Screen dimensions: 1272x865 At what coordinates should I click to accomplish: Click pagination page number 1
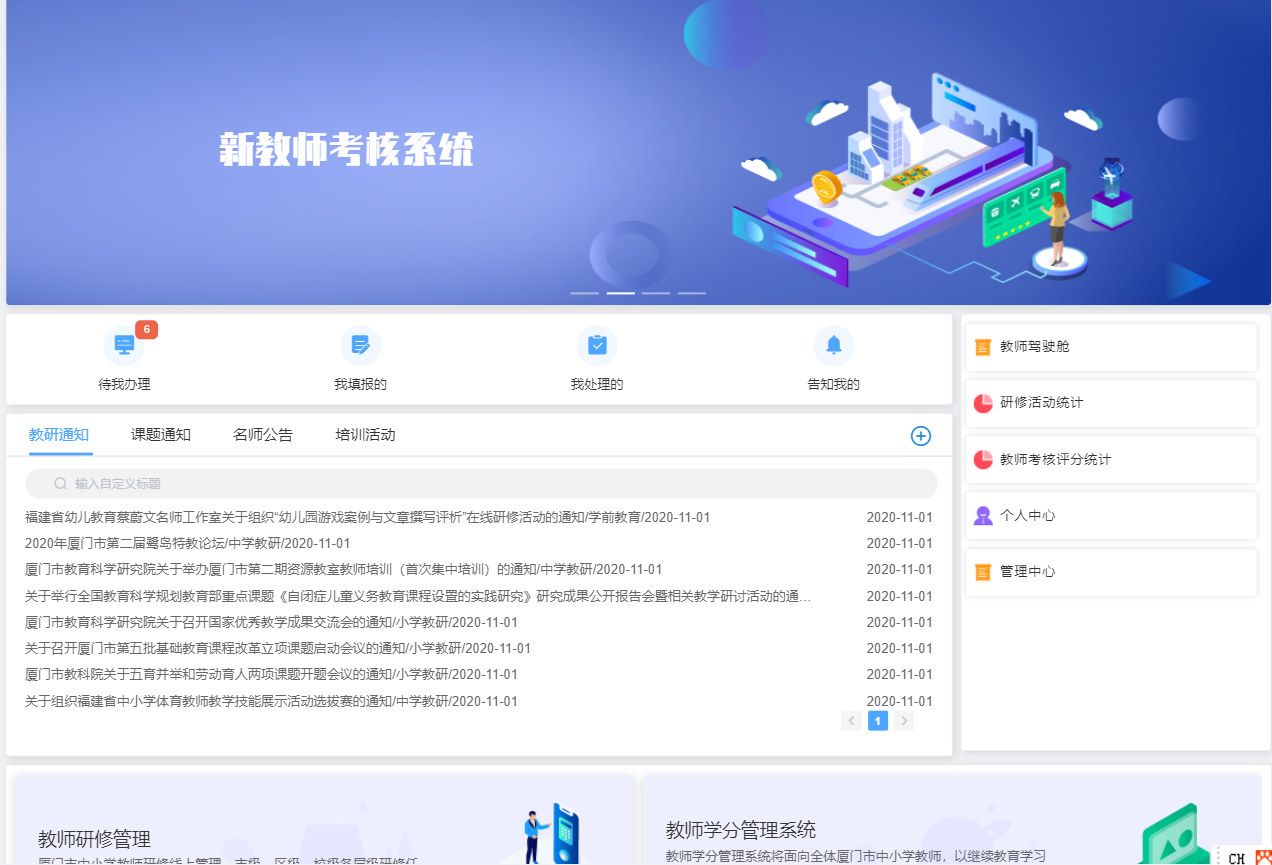coord(877,720)
